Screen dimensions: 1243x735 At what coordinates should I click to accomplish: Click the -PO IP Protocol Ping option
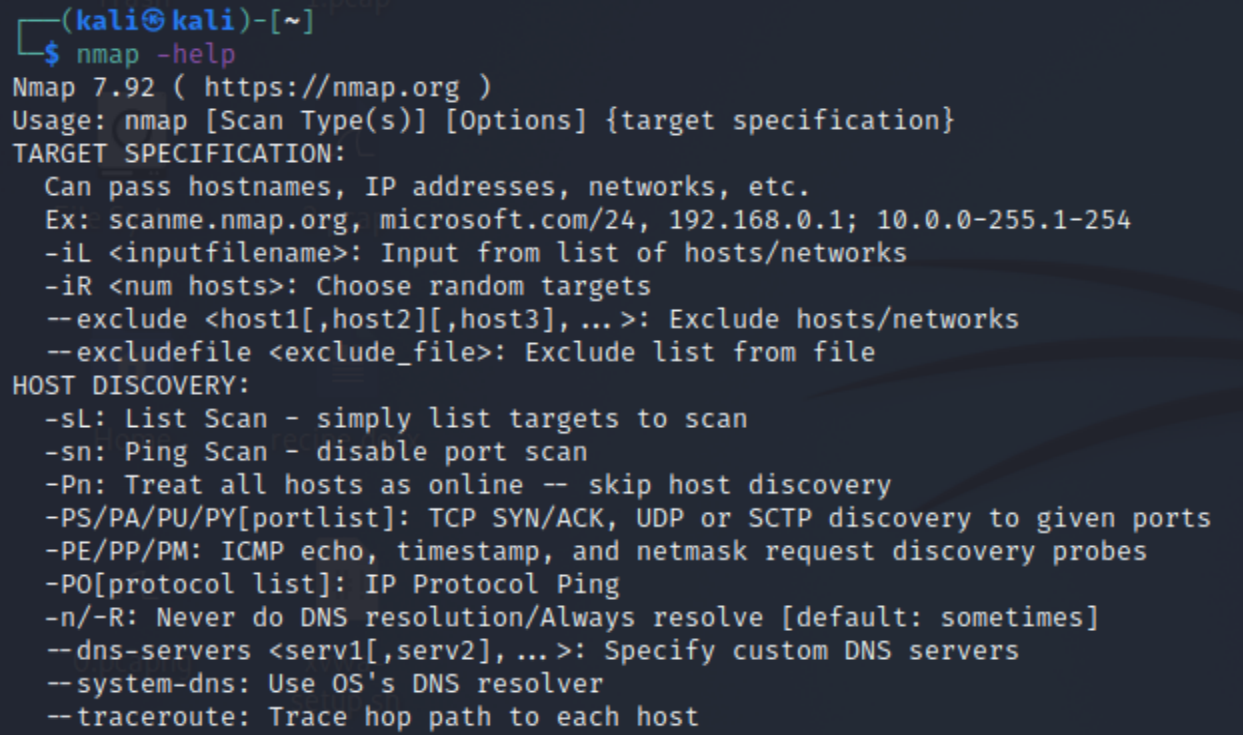[332, 584]
